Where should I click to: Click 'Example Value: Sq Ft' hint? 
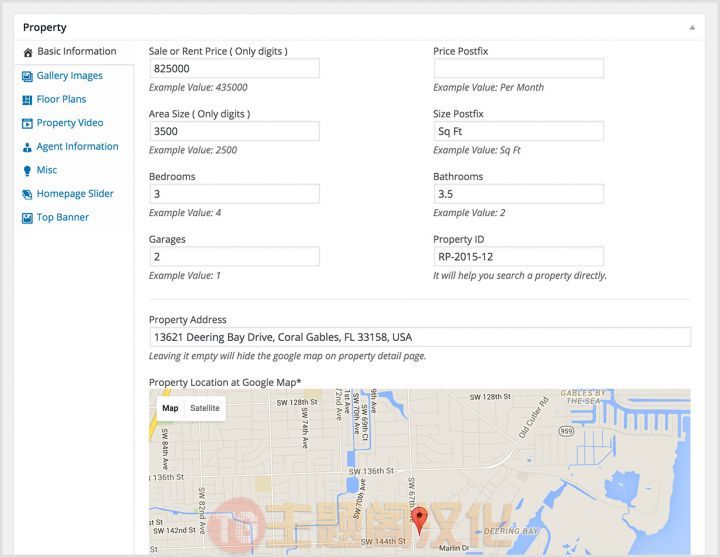click(477, 150)
